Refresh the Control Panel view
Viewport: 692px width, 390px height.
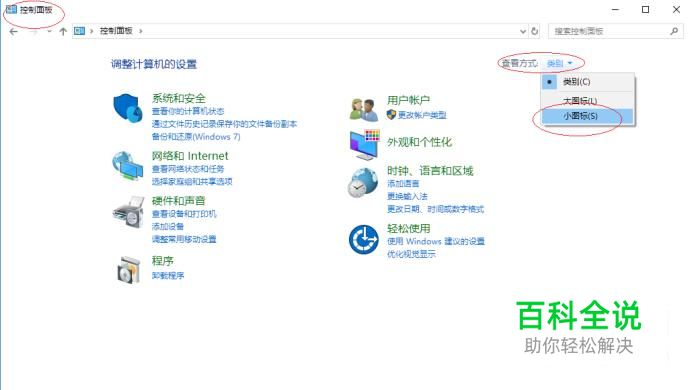pyautogui.click(x=535, y=31)
